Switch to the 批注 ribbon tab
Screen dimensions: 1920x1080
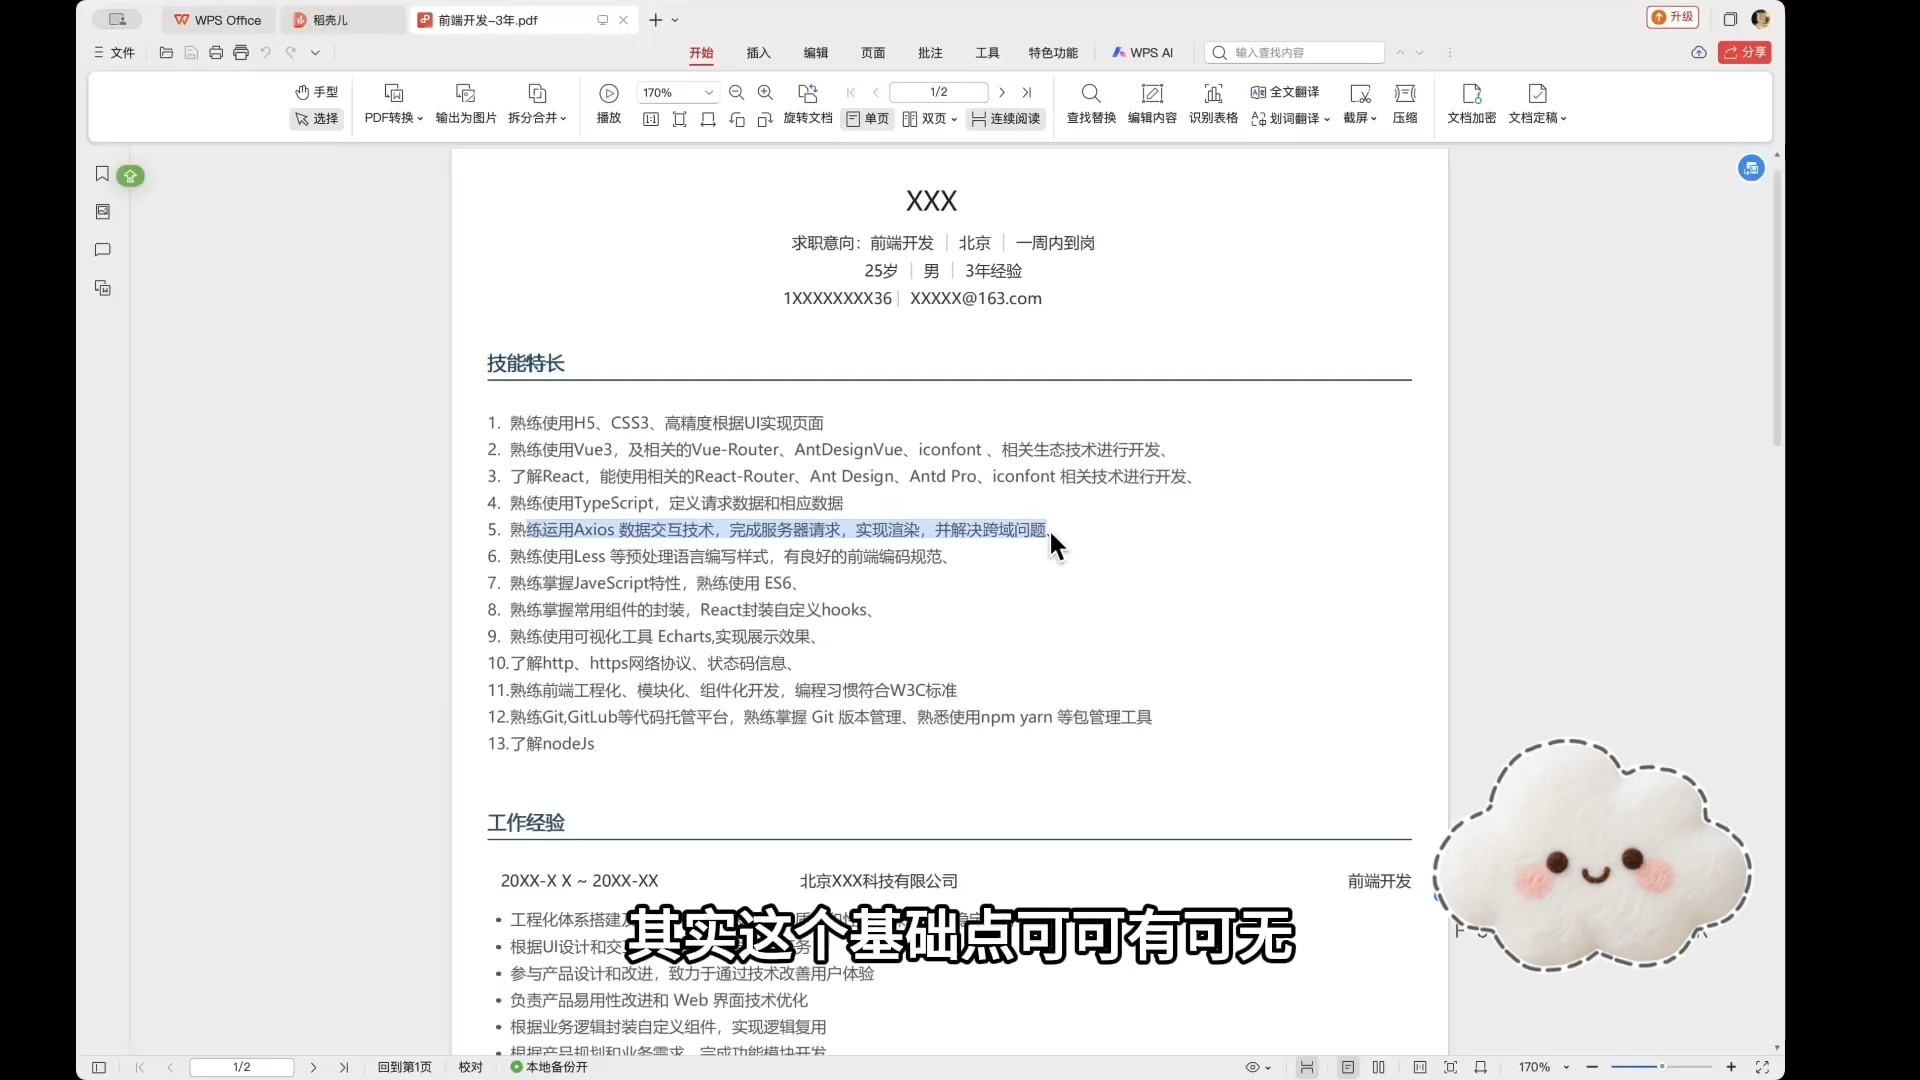930,53
